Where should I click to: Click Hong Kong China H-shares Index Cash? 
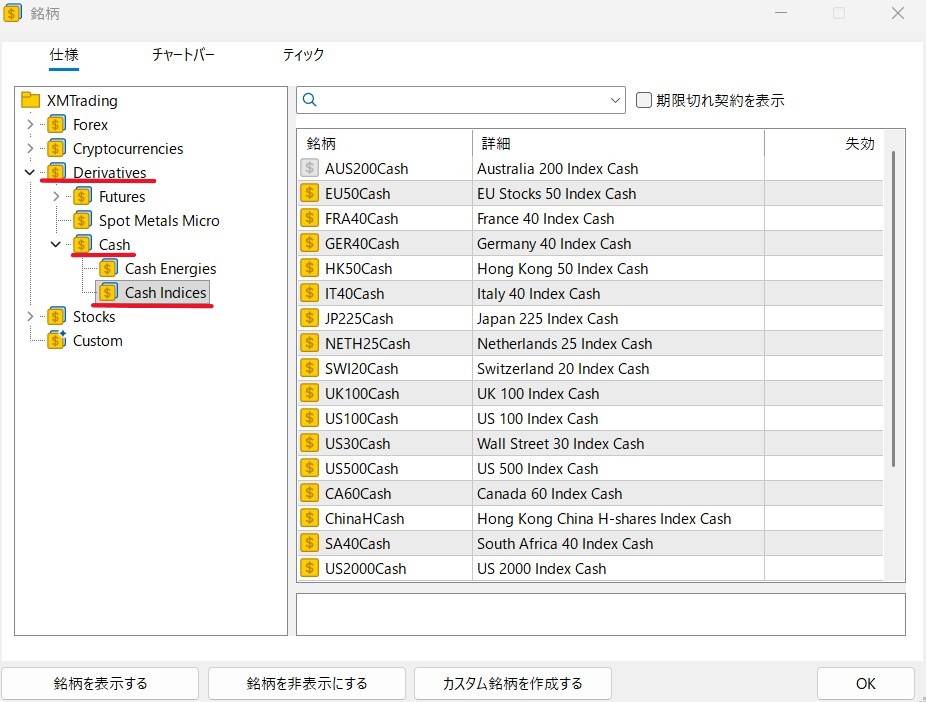coord(604,518)
